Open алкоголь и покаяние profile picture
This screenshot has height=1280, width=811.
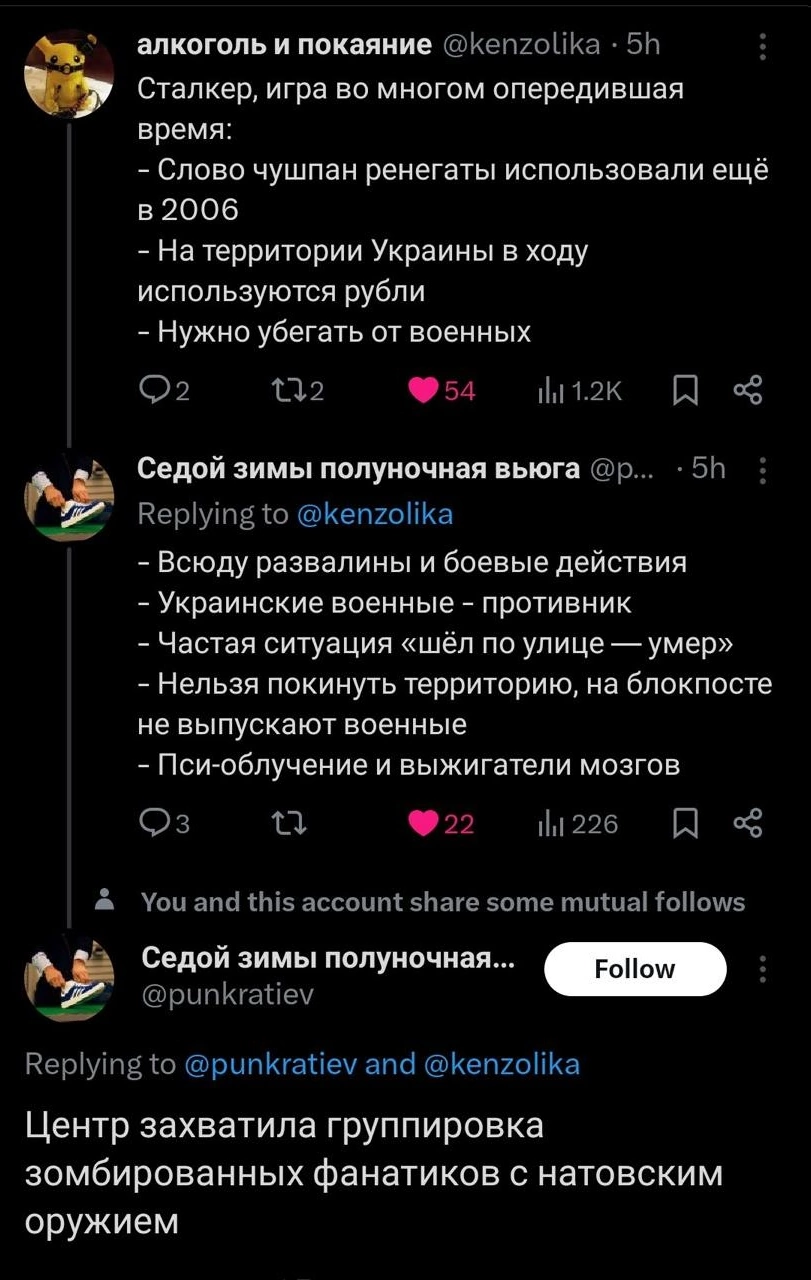point(69,75)
